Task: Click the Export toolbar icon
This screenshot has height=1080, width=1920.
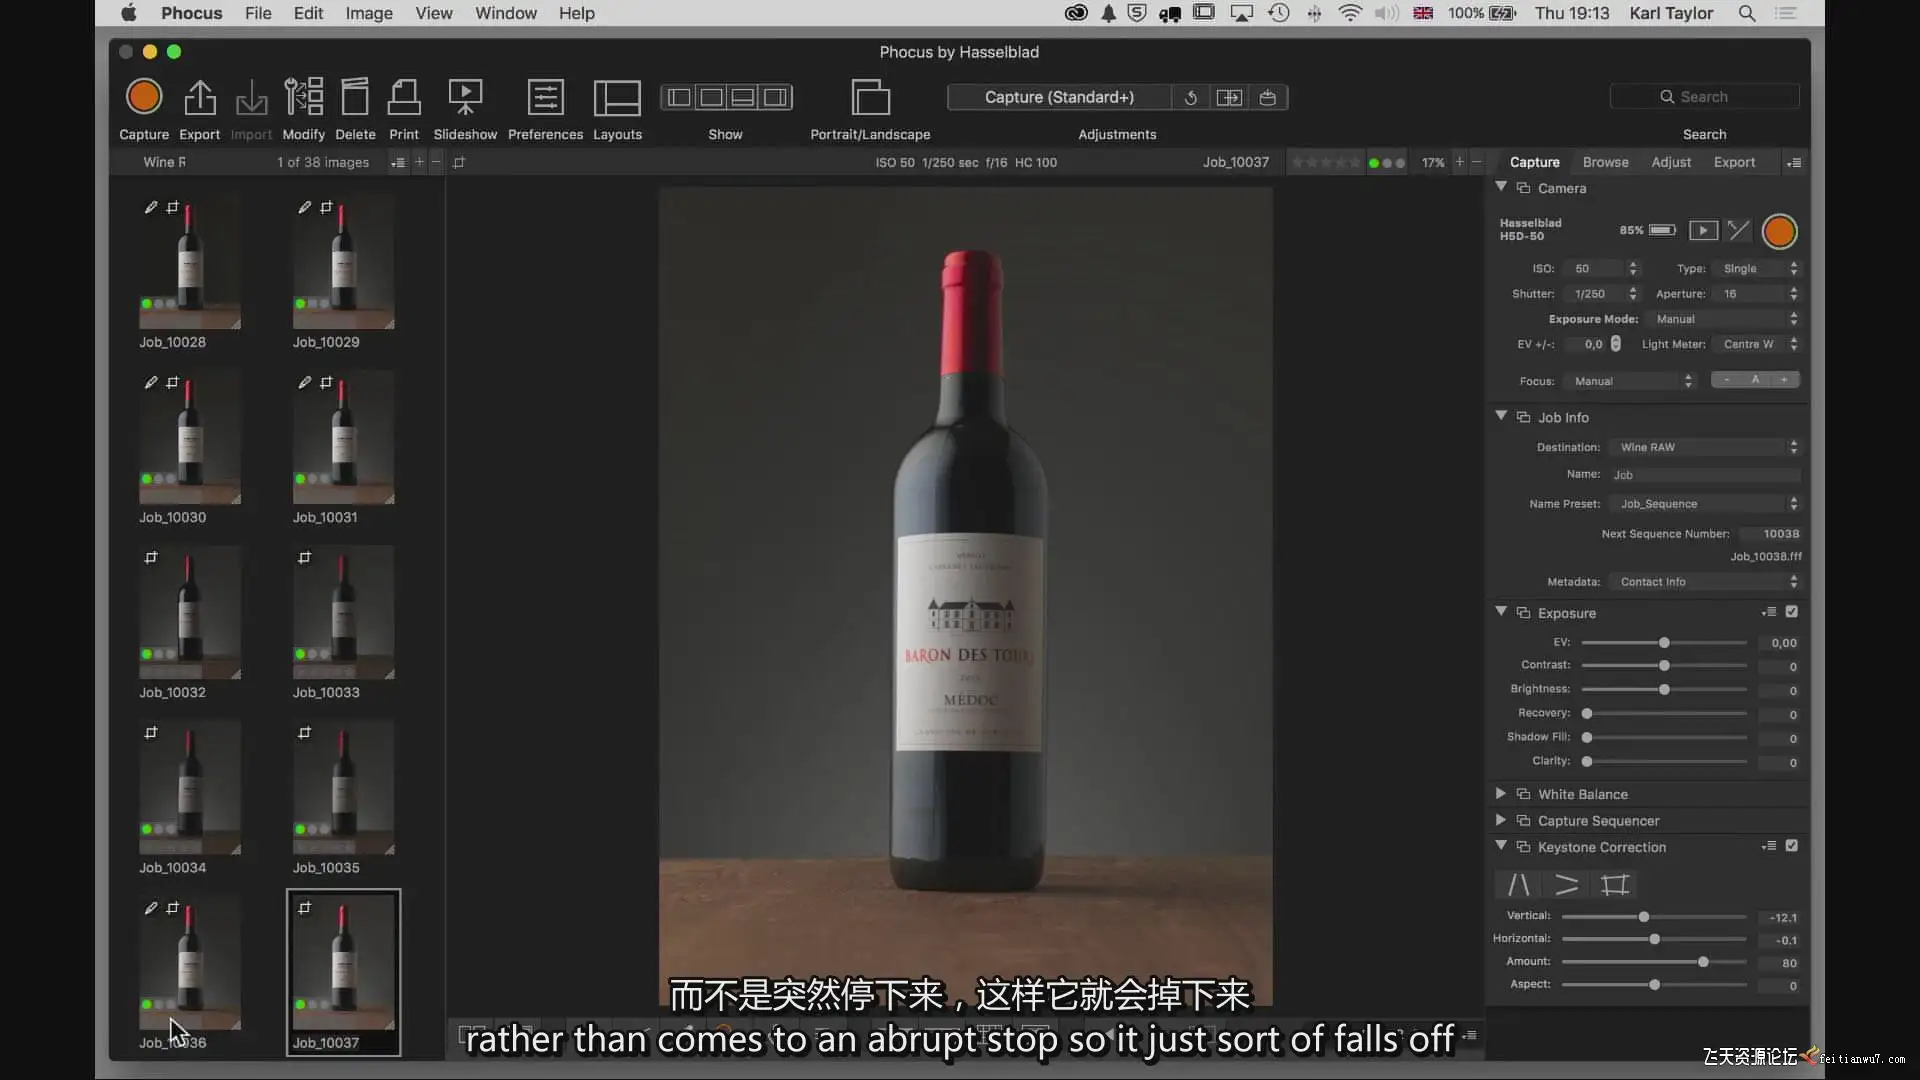Action: coord(199,97)
